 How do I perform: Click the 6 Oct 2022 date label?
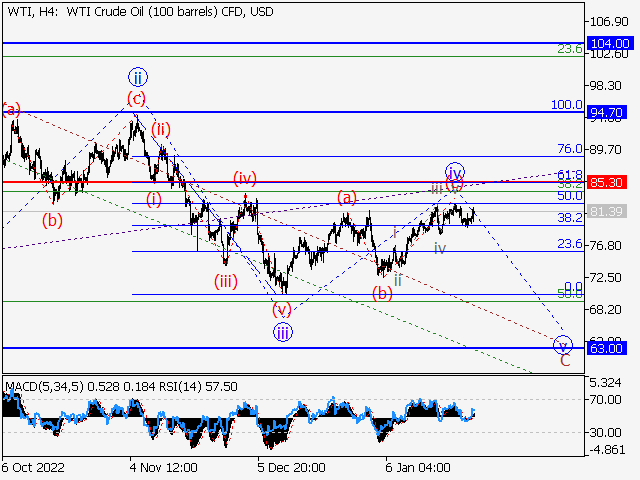[33, 467]
